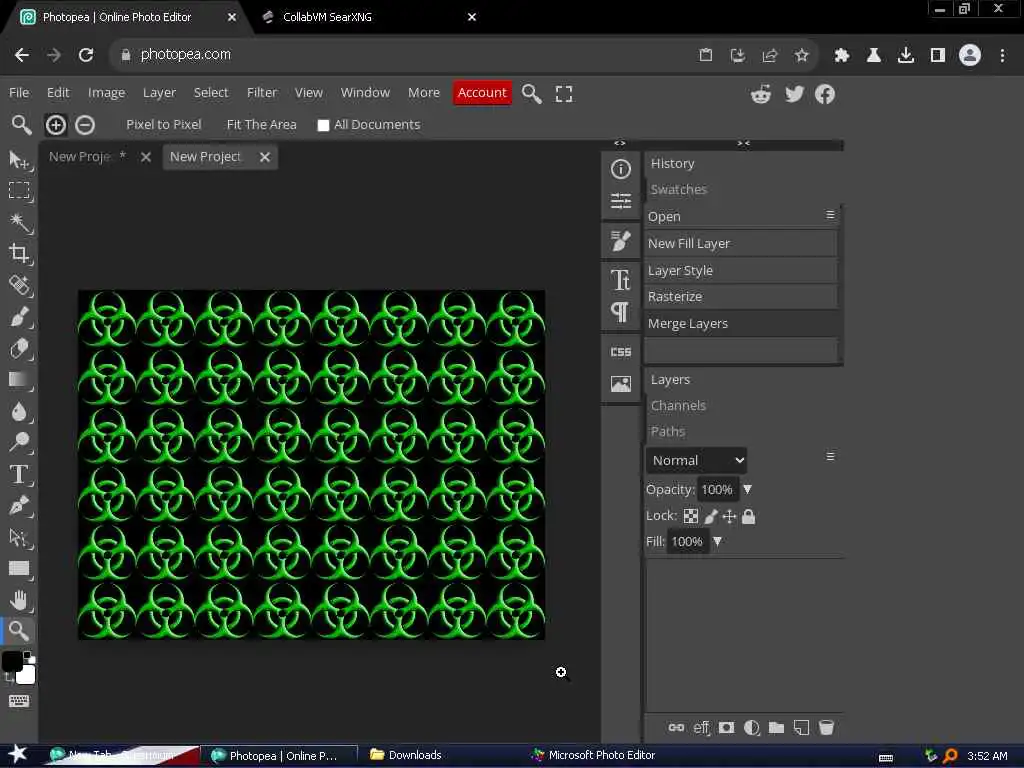Select Merge Layers history step
The width and height of the screenshot is (1024, 768).
click(741, 324)
